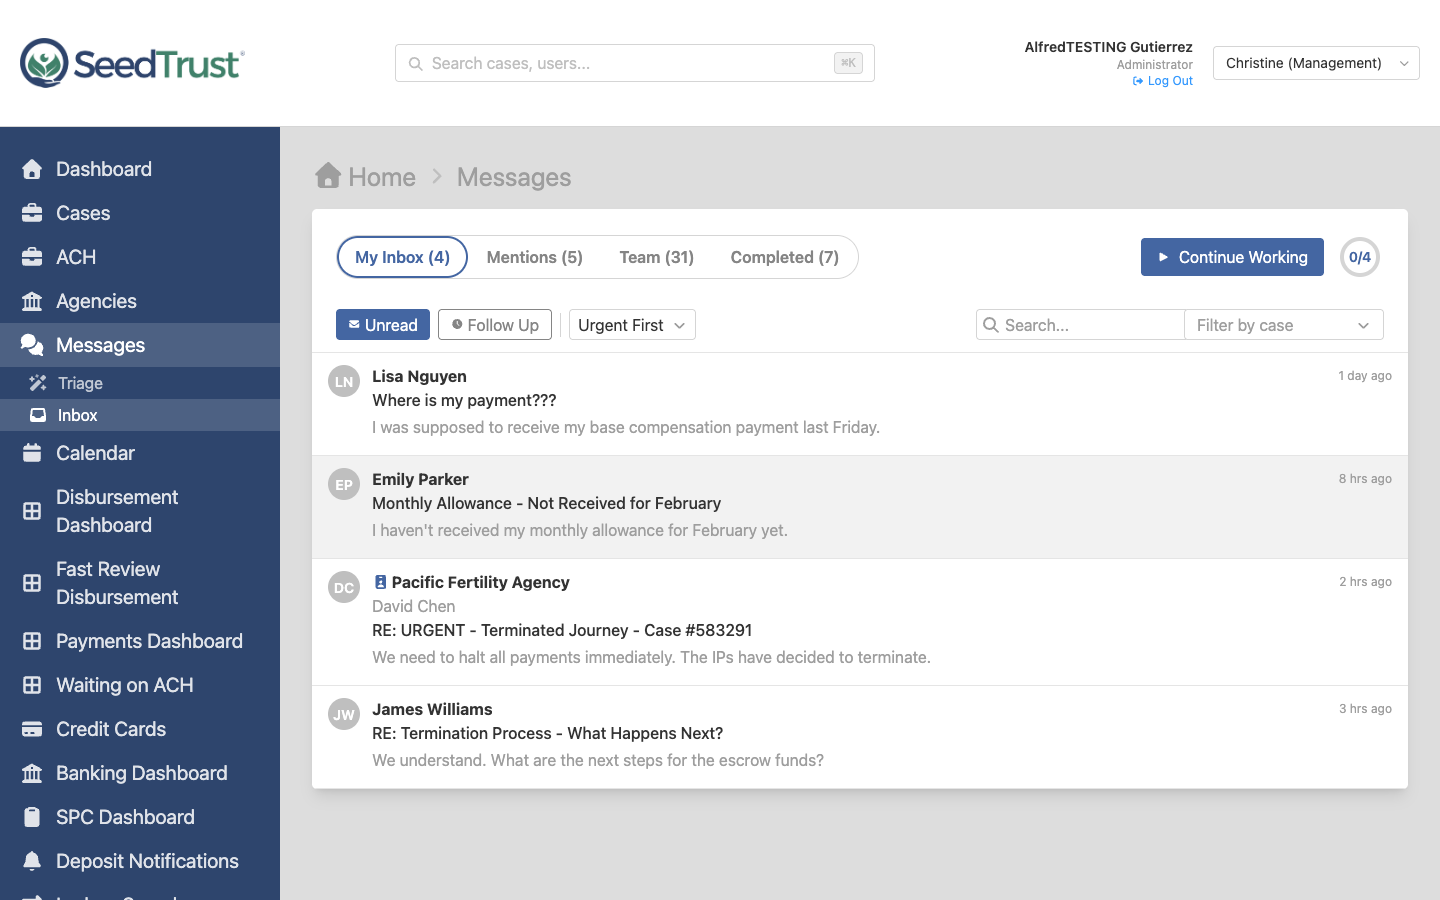
Task: Open the Credit Cards icon
Action: pyautogui.click(x=34, y=729)
